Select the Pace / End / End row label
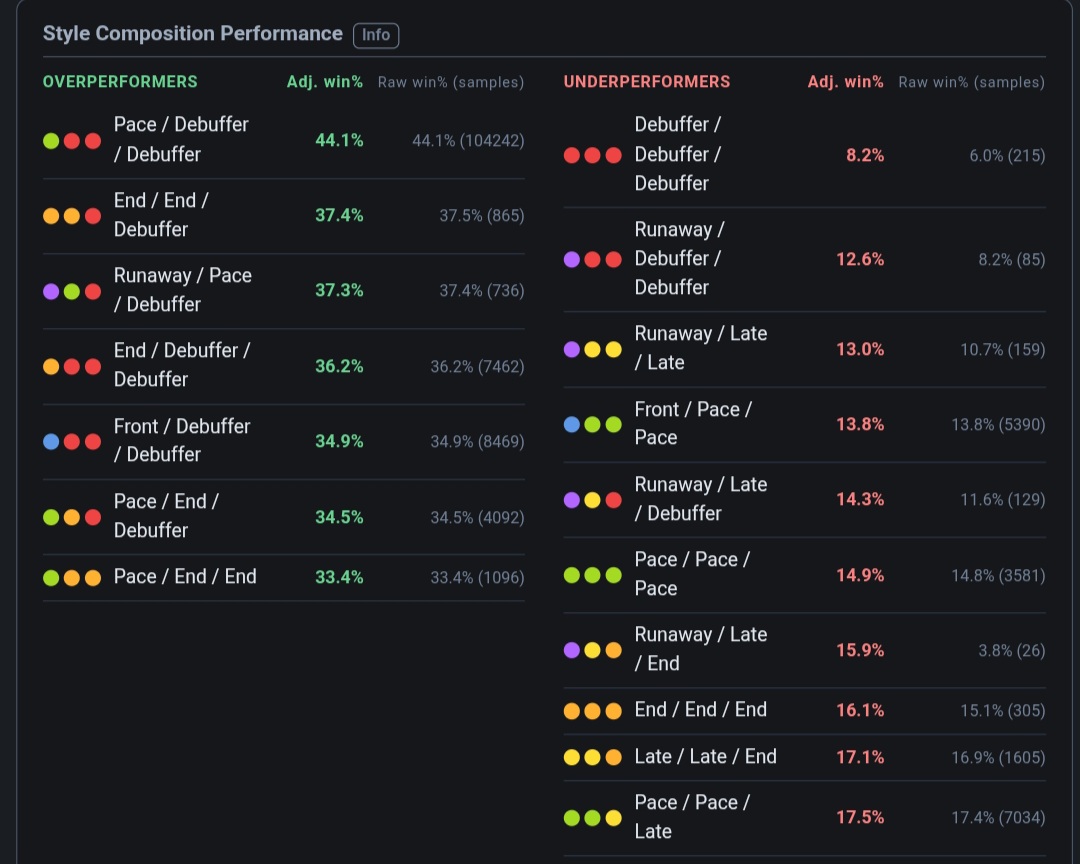 pyautogui.click(x=185, y=576)
